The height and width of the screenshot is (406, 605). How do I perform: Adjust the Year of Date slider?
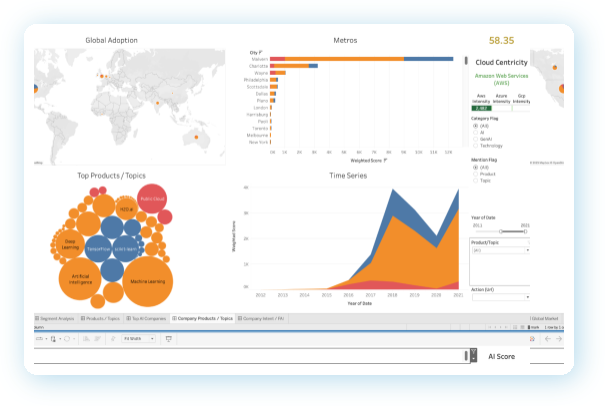[x=500, y=231]
